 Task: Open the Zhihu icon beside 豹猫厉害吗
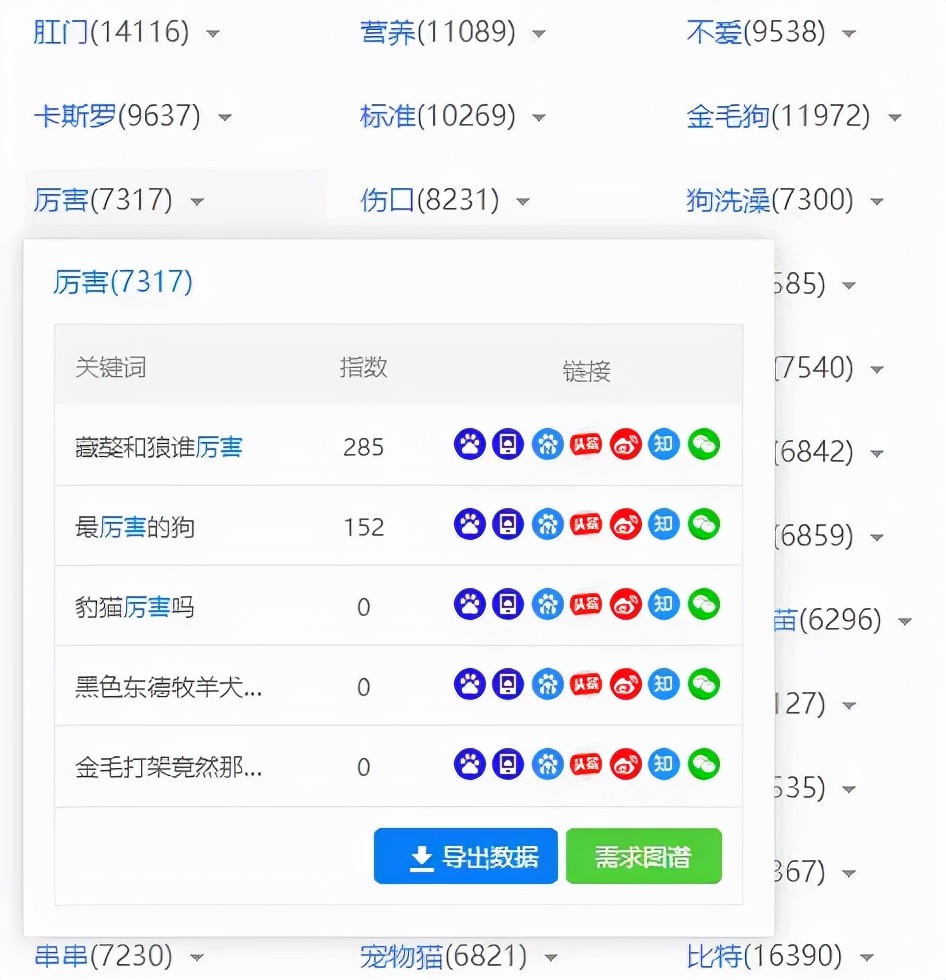point(664,605)
